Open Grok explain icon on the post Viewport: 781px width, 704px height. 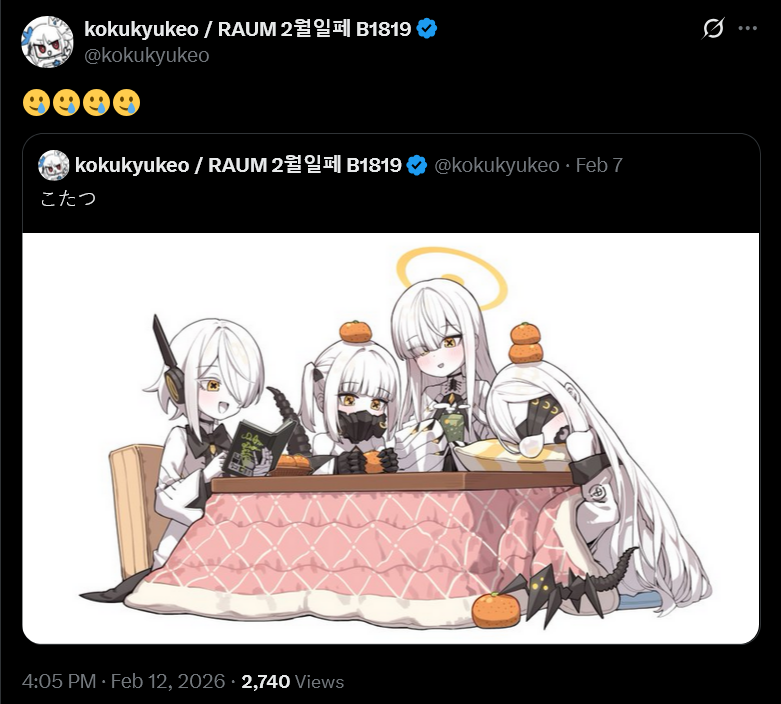click(x=713, y=28)
